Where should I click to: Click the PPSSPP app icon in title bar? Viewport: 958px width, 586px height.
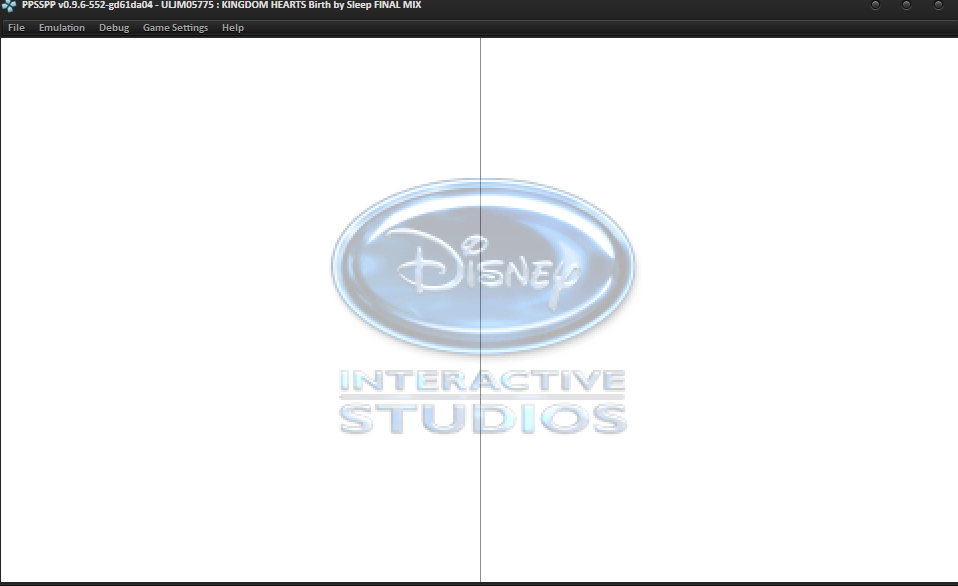point(9,6)
